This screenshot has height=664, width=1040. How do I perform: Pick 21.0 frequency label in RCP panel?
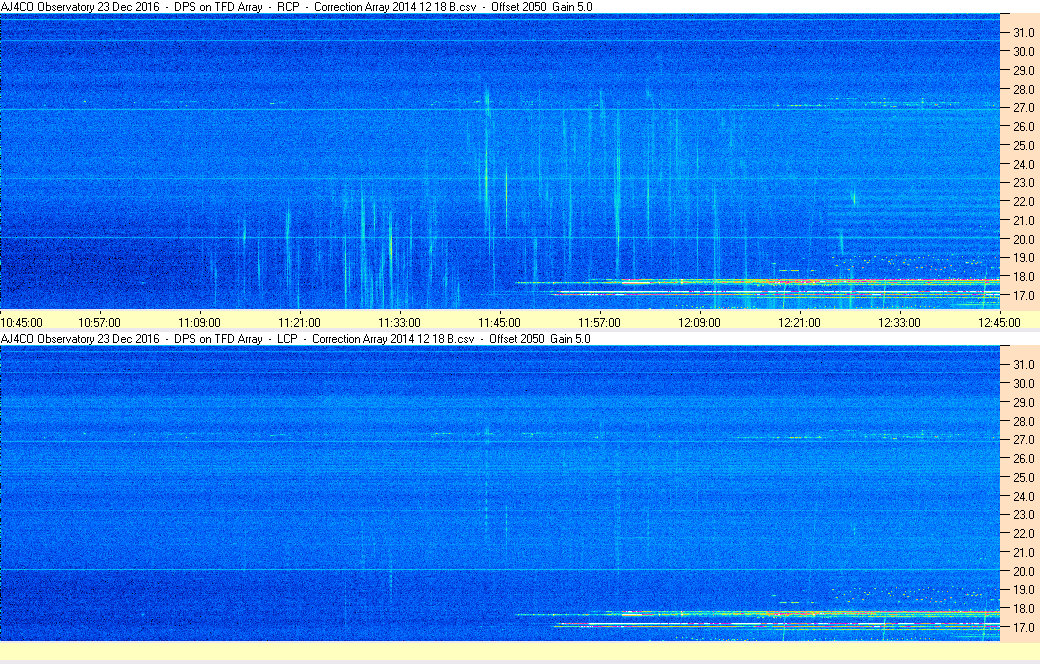(1023, 220)
